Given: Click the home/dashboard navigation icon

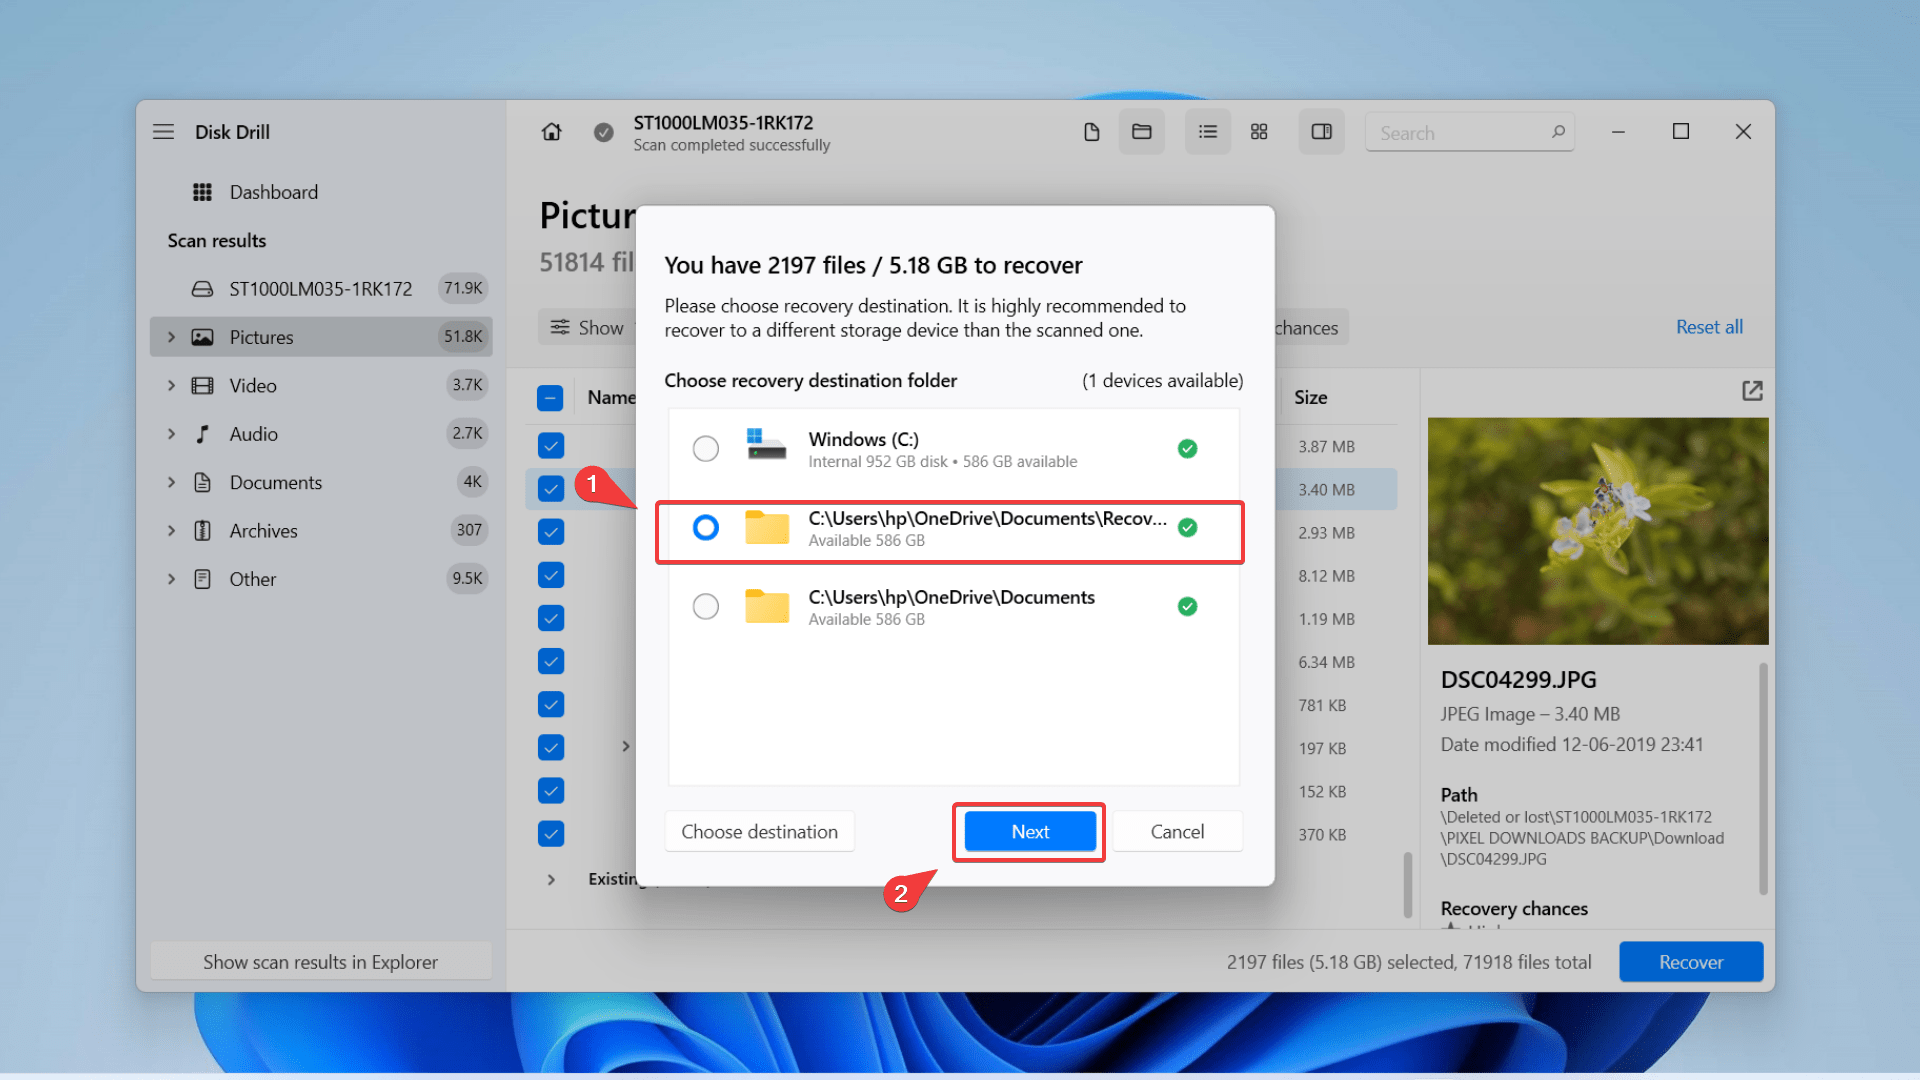Looking at the screenshot, I should click(553, 132).
